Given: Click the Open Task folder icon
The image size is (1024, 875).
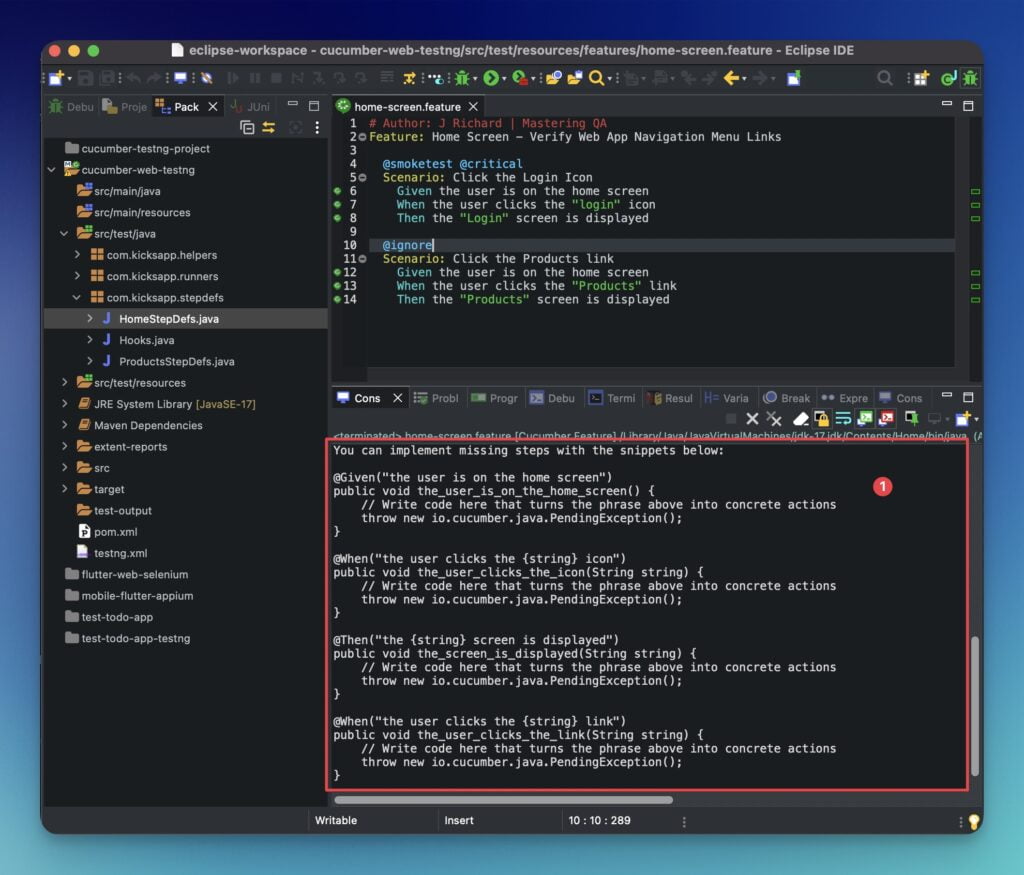Looking at the screenshot, I should coord(575,78).
